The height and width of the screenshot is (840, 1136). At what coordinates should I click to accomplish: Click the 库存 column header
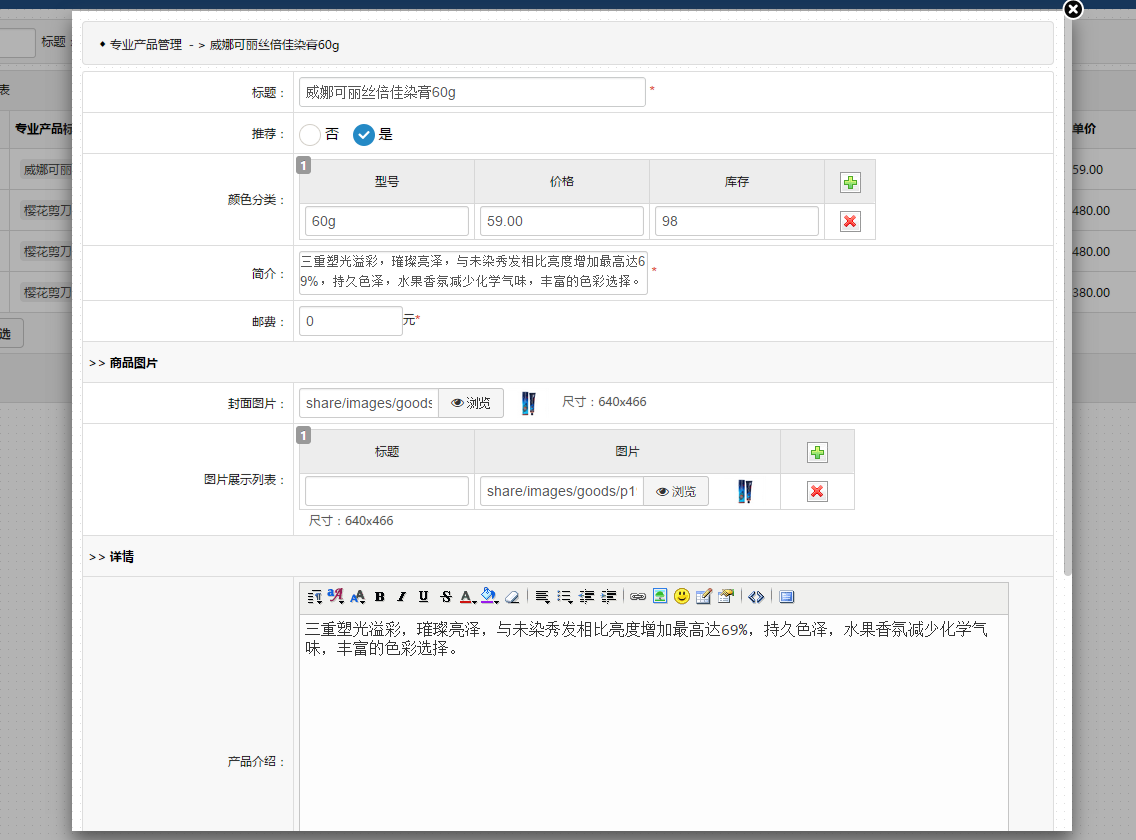(737, 182)
